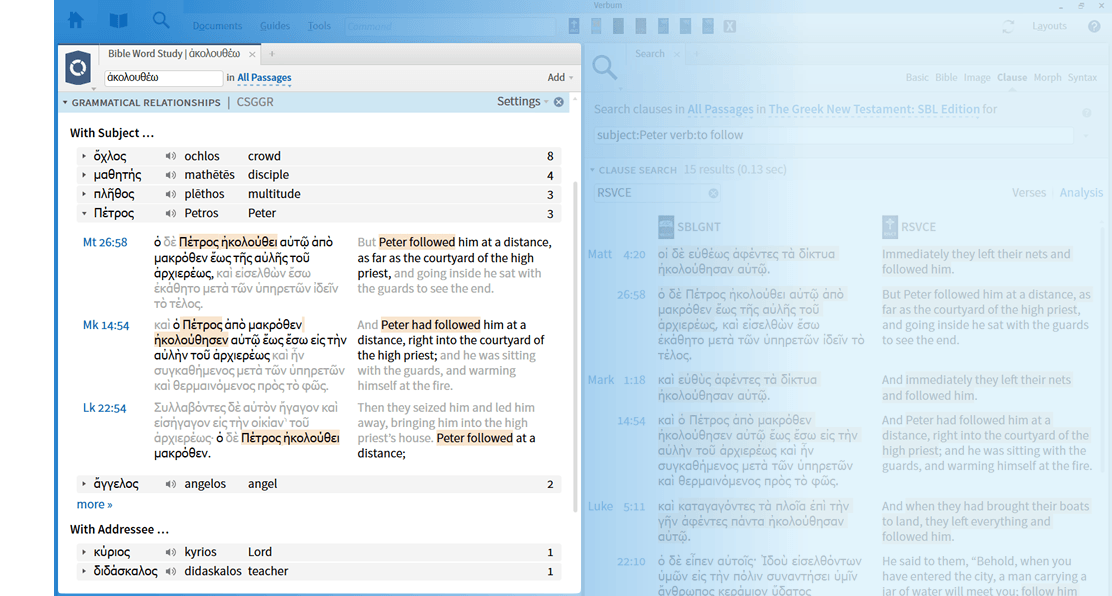Open the Mk 14:54 reference link

click(106, 326)
